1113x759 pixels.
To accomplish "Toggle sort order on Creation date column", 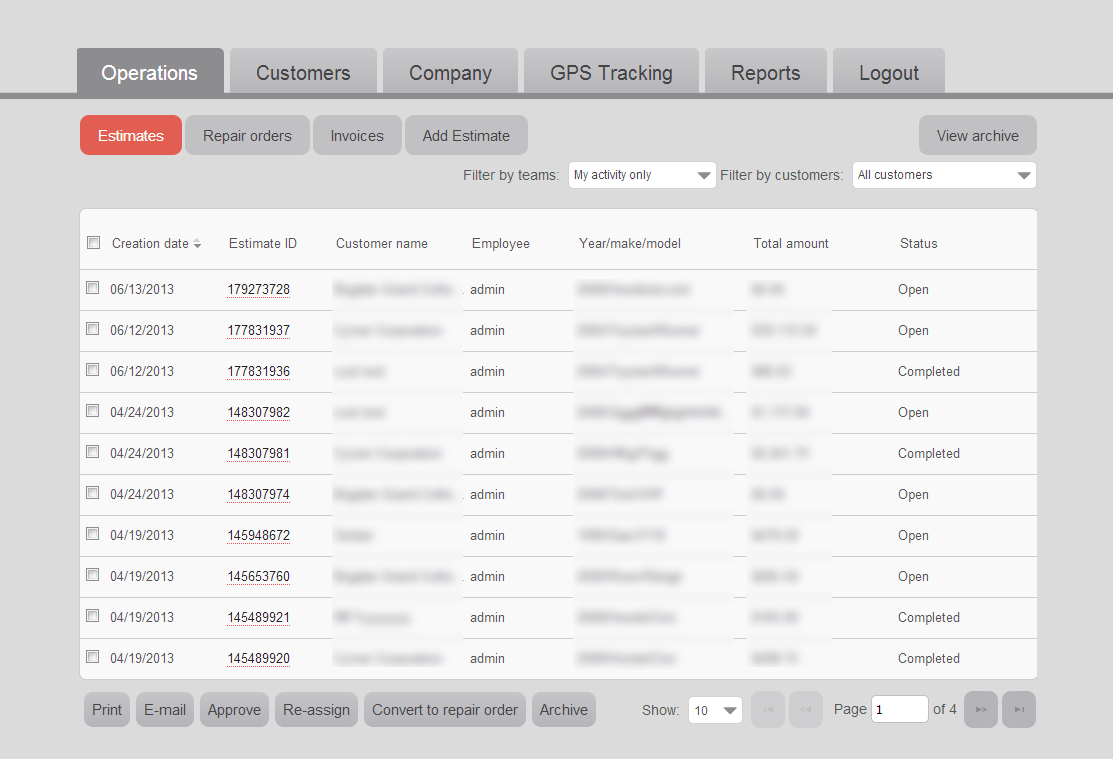I will (x=156, y=243).
